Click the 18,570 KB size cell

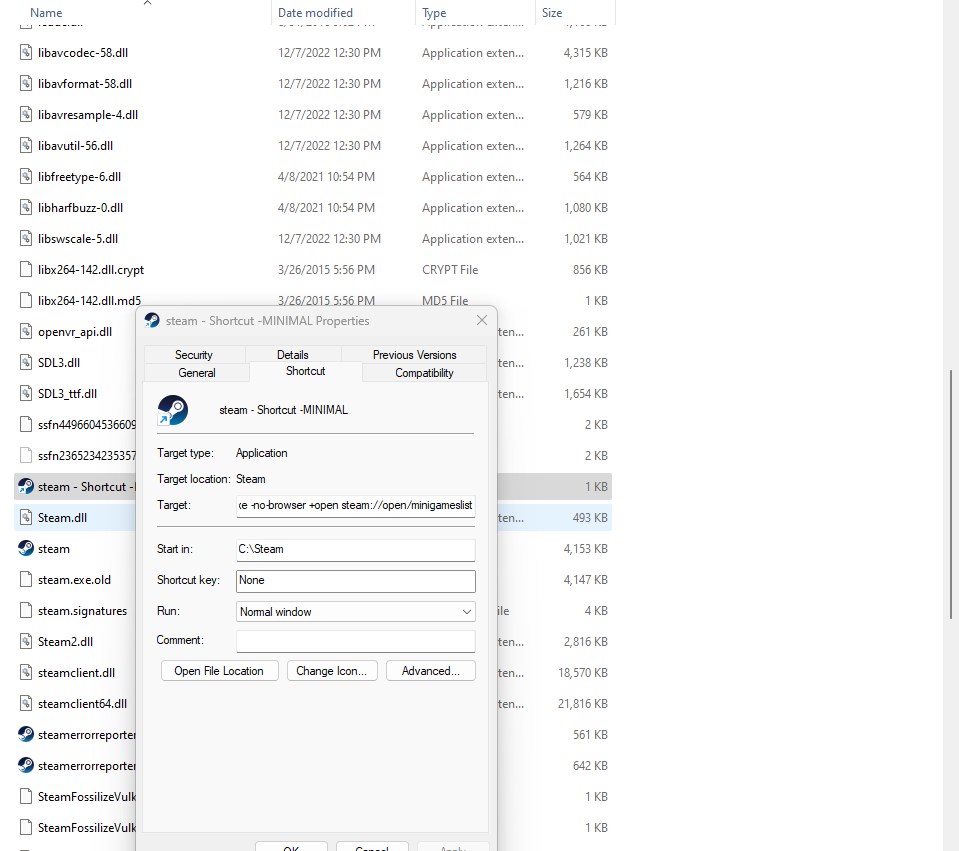(x=583, y=672)
